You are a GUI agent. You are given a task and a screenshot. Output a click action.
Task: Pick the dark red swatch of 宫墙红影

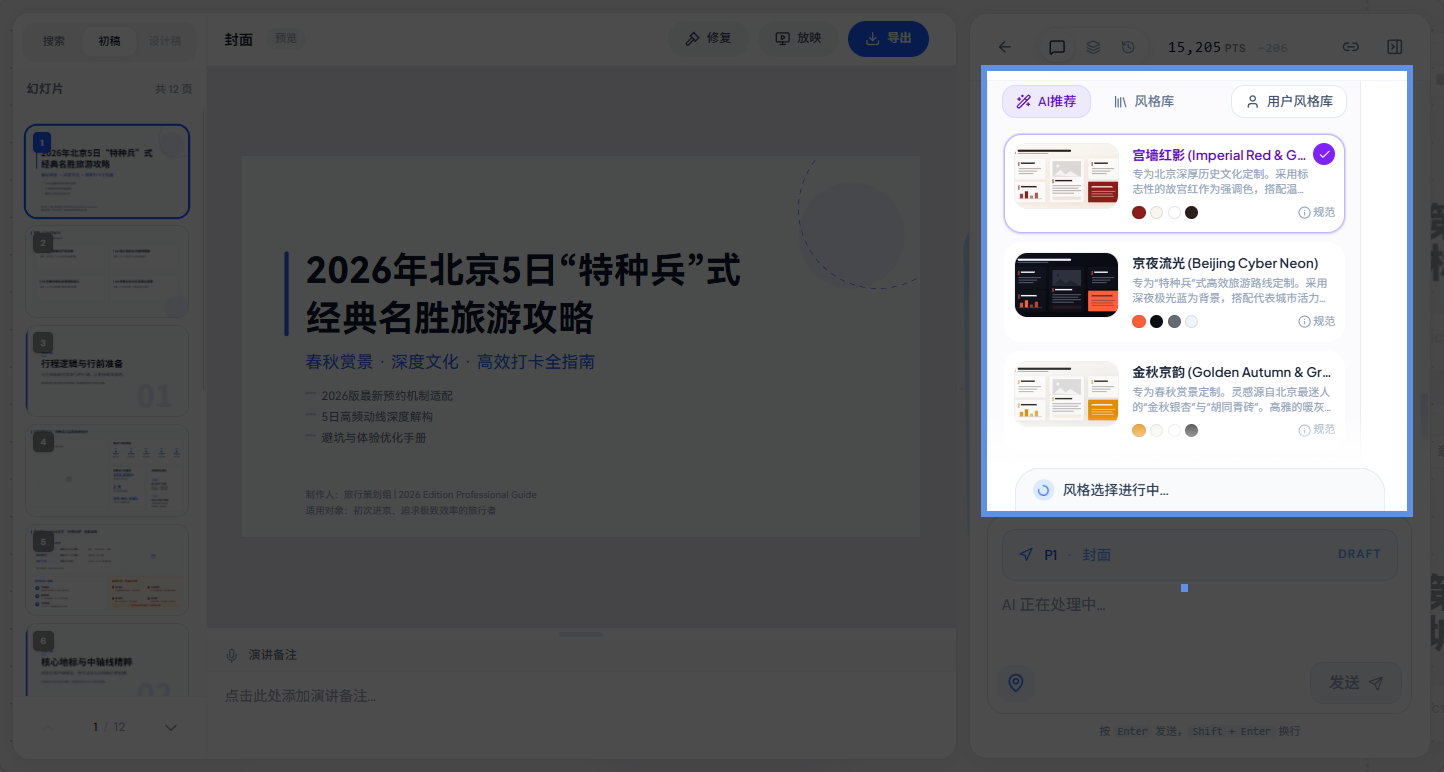pos(1139,212)
